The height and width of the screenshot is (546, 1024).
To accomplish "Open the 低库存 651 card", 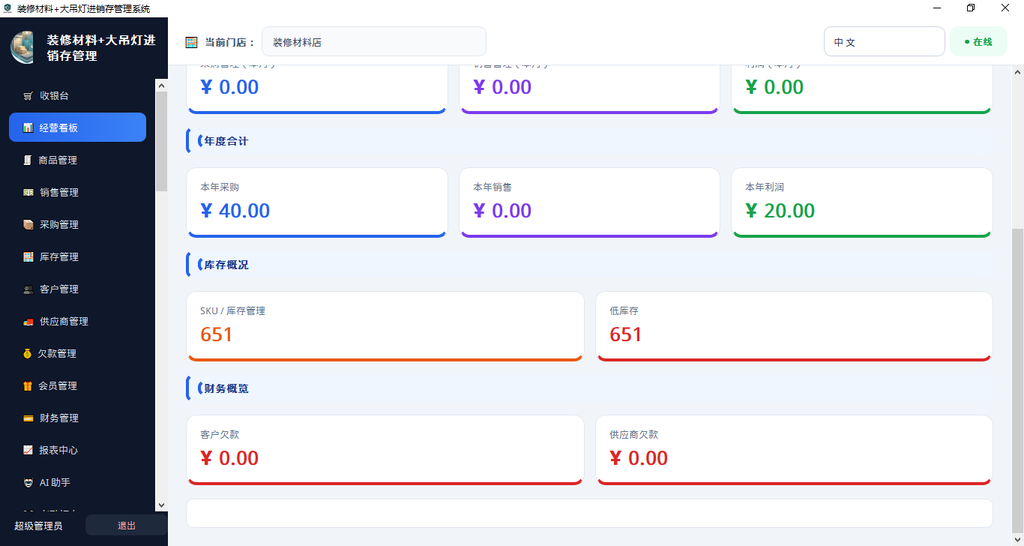I will [x=794, y=326].
